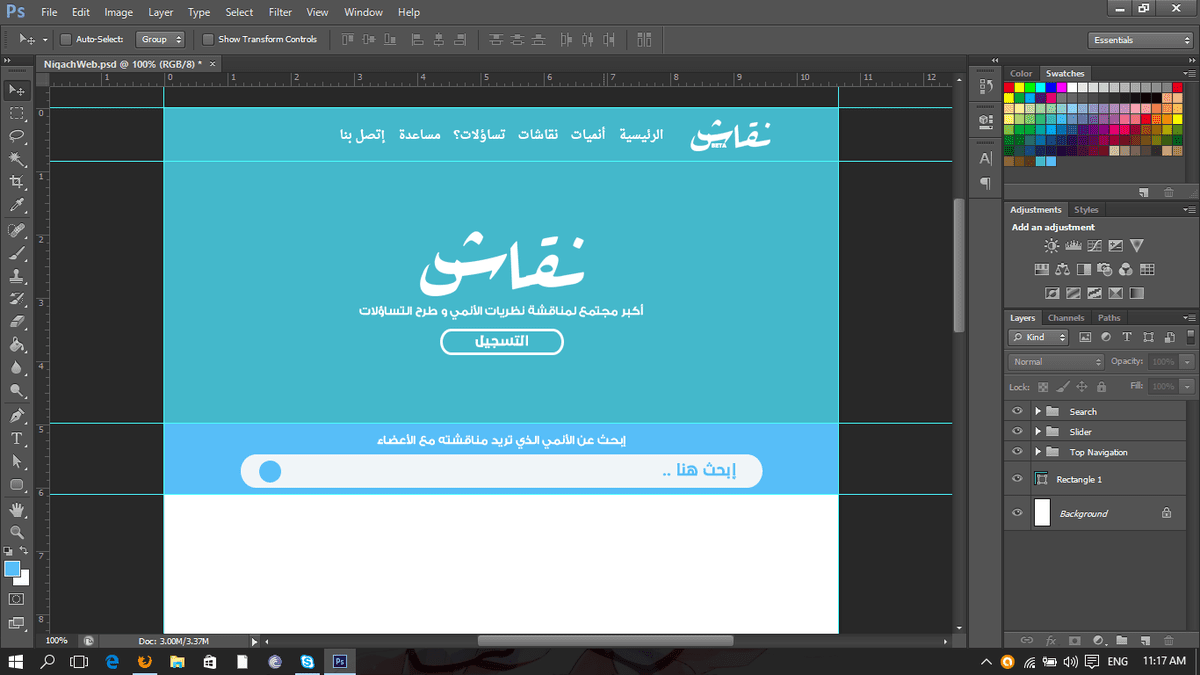Image resolution: width=1200 pixels, height=675 pixels.
Task: Enable the Auto-Select checkbox
Action: tap(66, 40)
